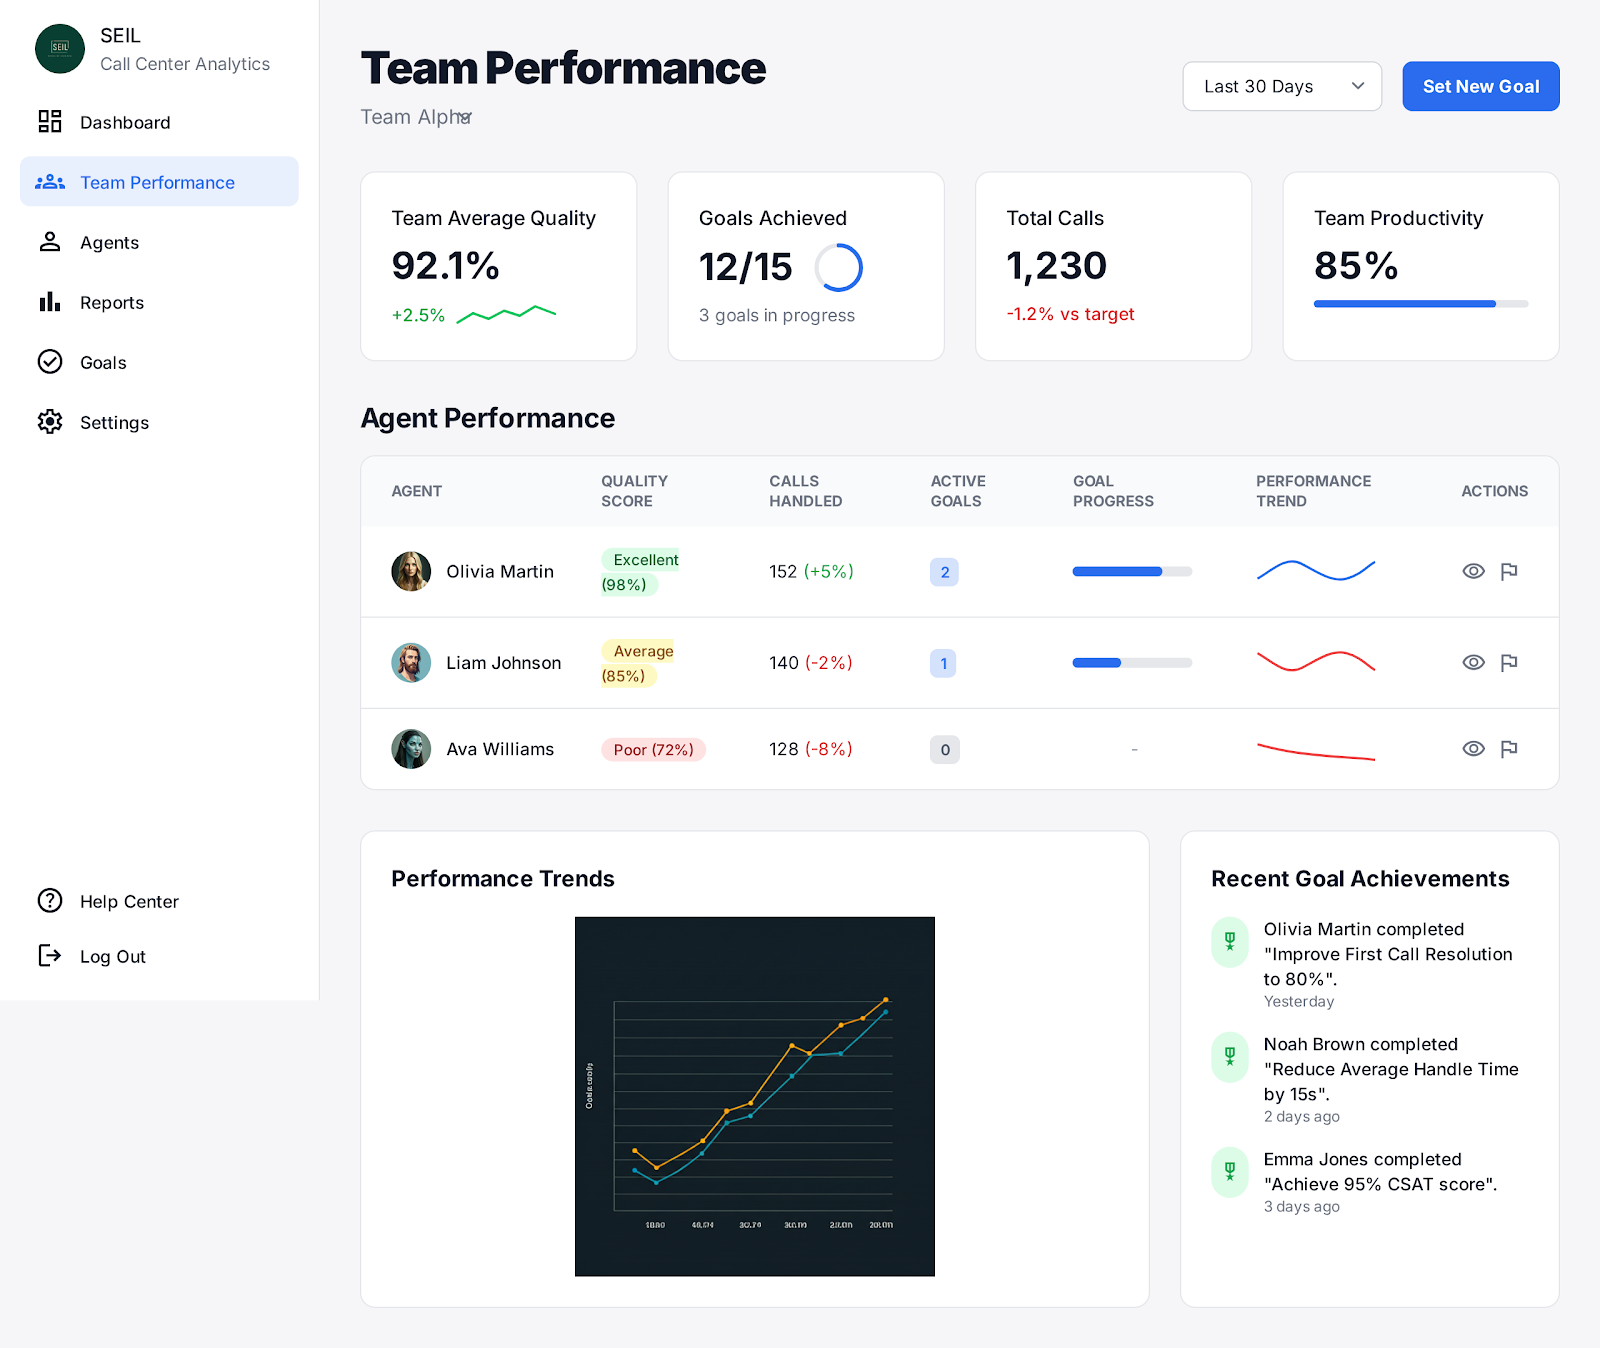
Task: Show Ava Williams's details via eye icon
Action: (1473, 749)
